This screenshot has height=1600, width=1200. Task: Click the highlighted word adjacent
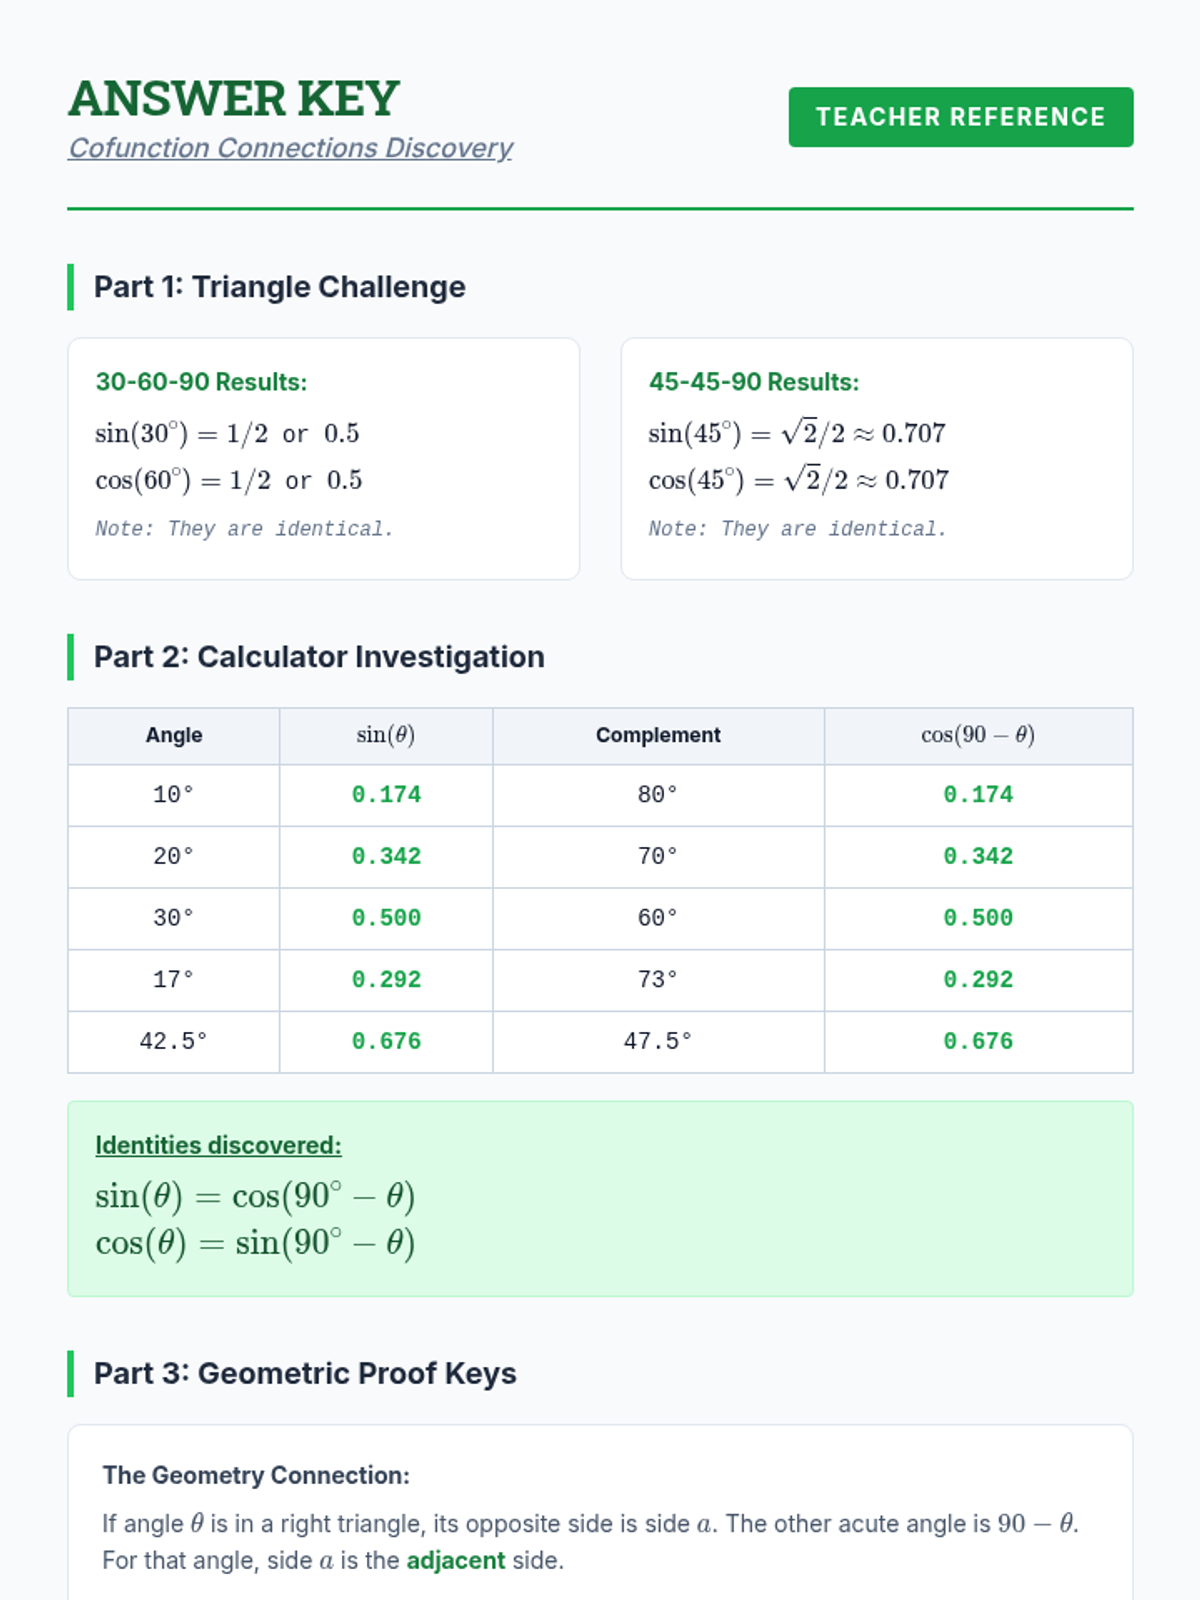tap(455, 1561)
